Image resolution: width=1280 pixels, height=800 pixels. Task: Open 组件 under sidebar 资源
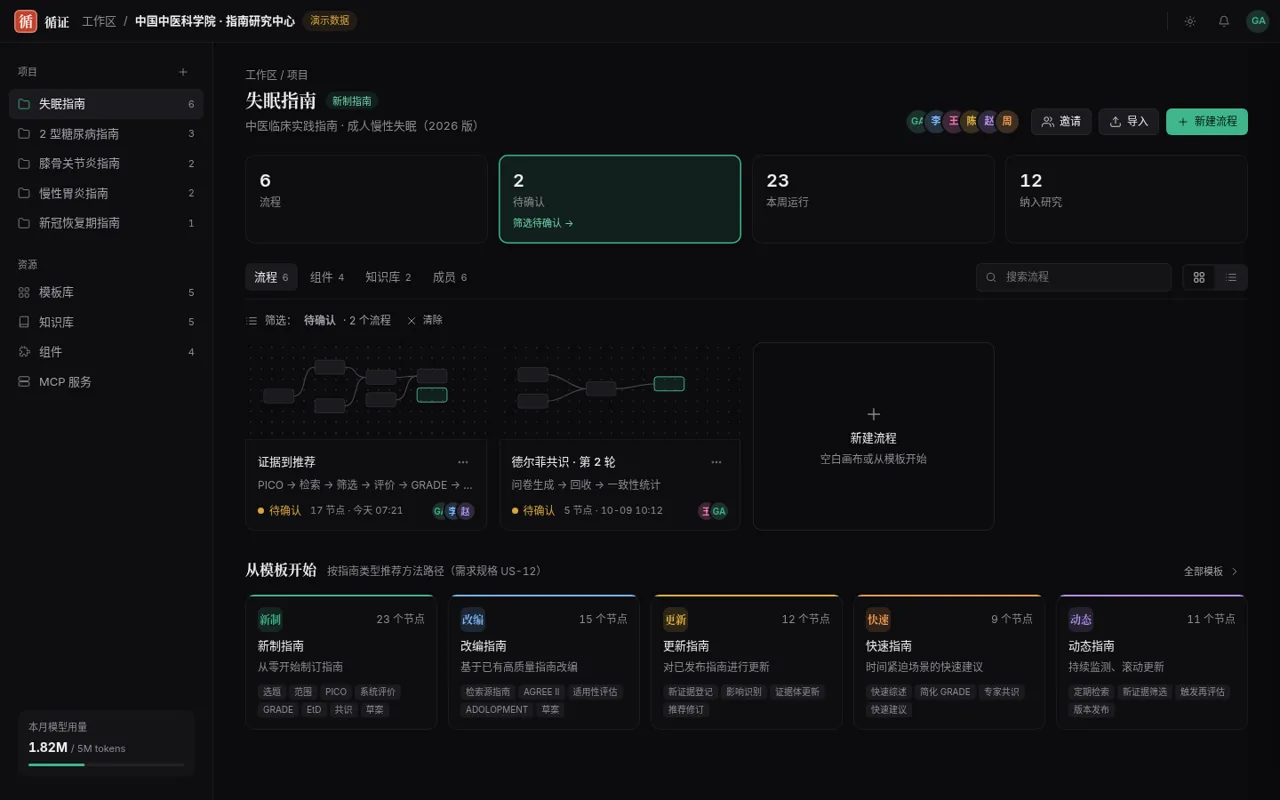pos(106,352)
